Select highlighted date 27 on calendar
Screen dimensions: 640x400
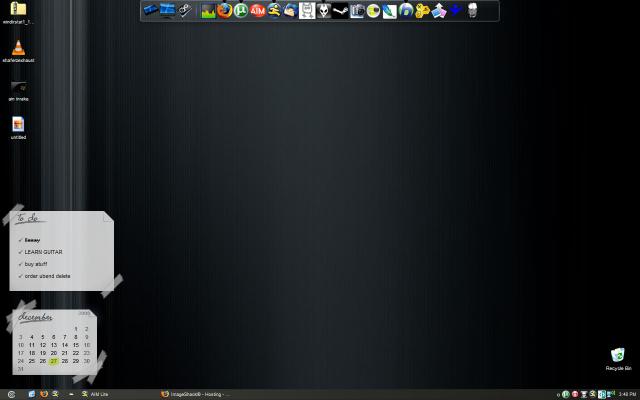click(x=53, y=361)
